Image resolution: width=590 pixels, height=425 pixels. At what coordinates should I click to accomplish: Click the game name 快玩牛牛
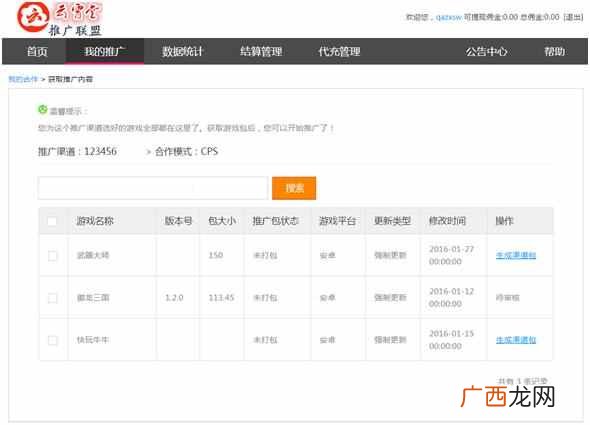click(93, 340)
